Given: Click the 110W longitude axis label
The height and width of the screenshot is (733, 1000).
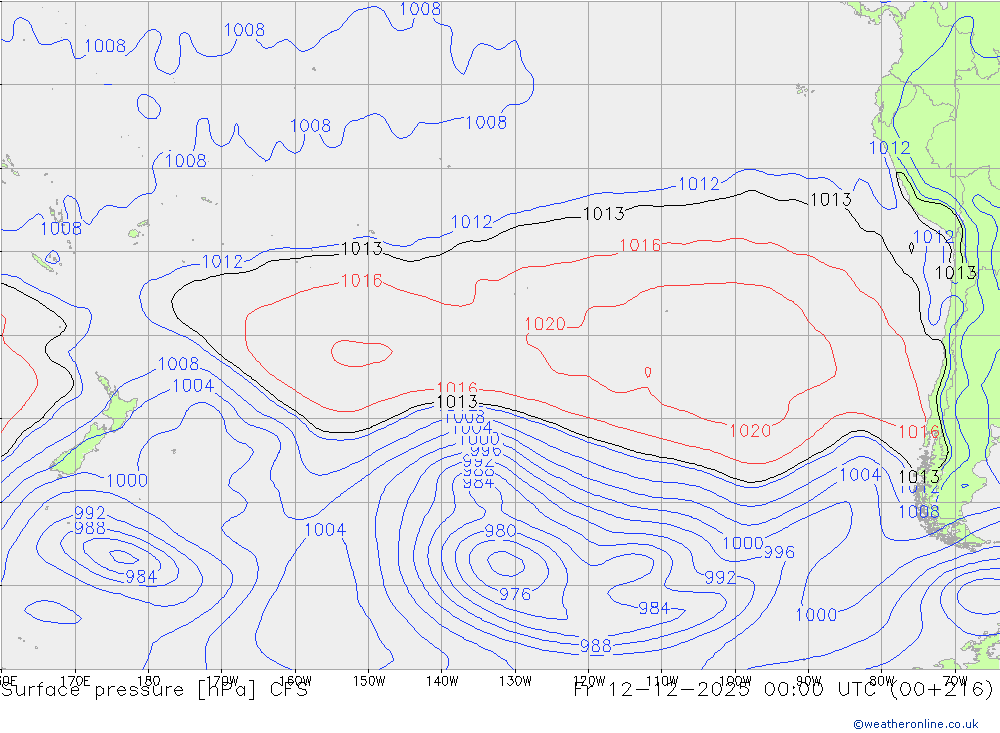Looking at the screenshot, I should coord(662,681).
